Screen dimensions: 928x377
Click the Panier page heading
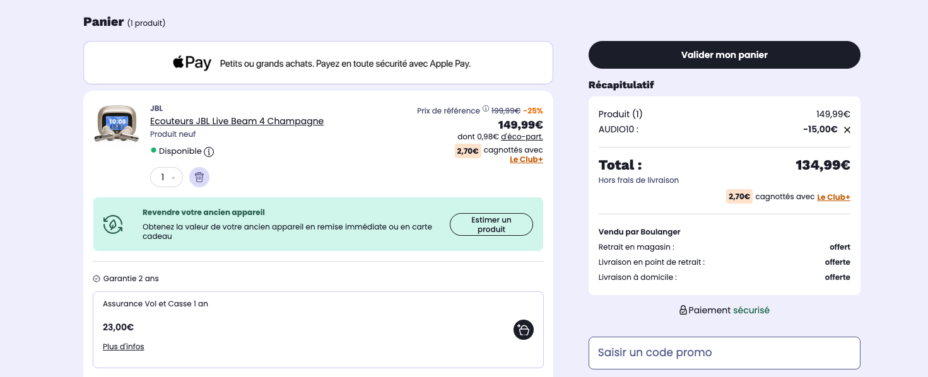(104, 22)
